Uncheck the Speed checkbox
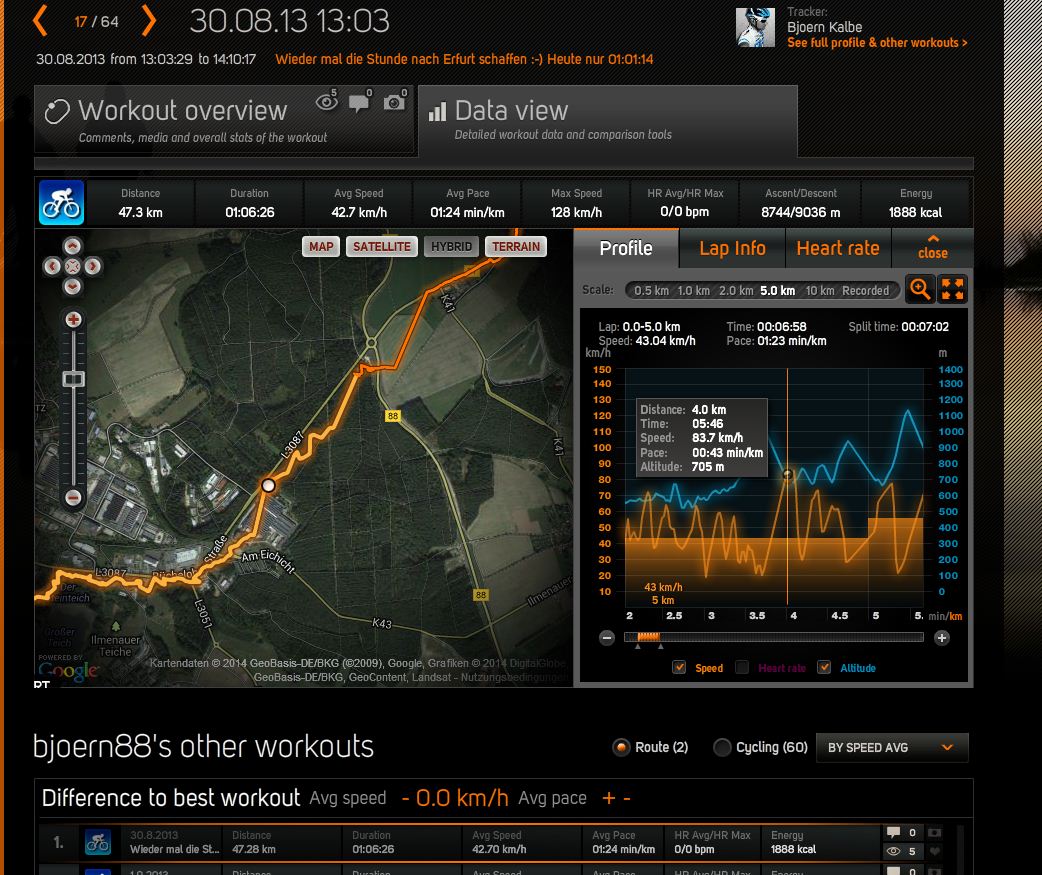Viewport: 1042px width, 875px height. point(680,667)
